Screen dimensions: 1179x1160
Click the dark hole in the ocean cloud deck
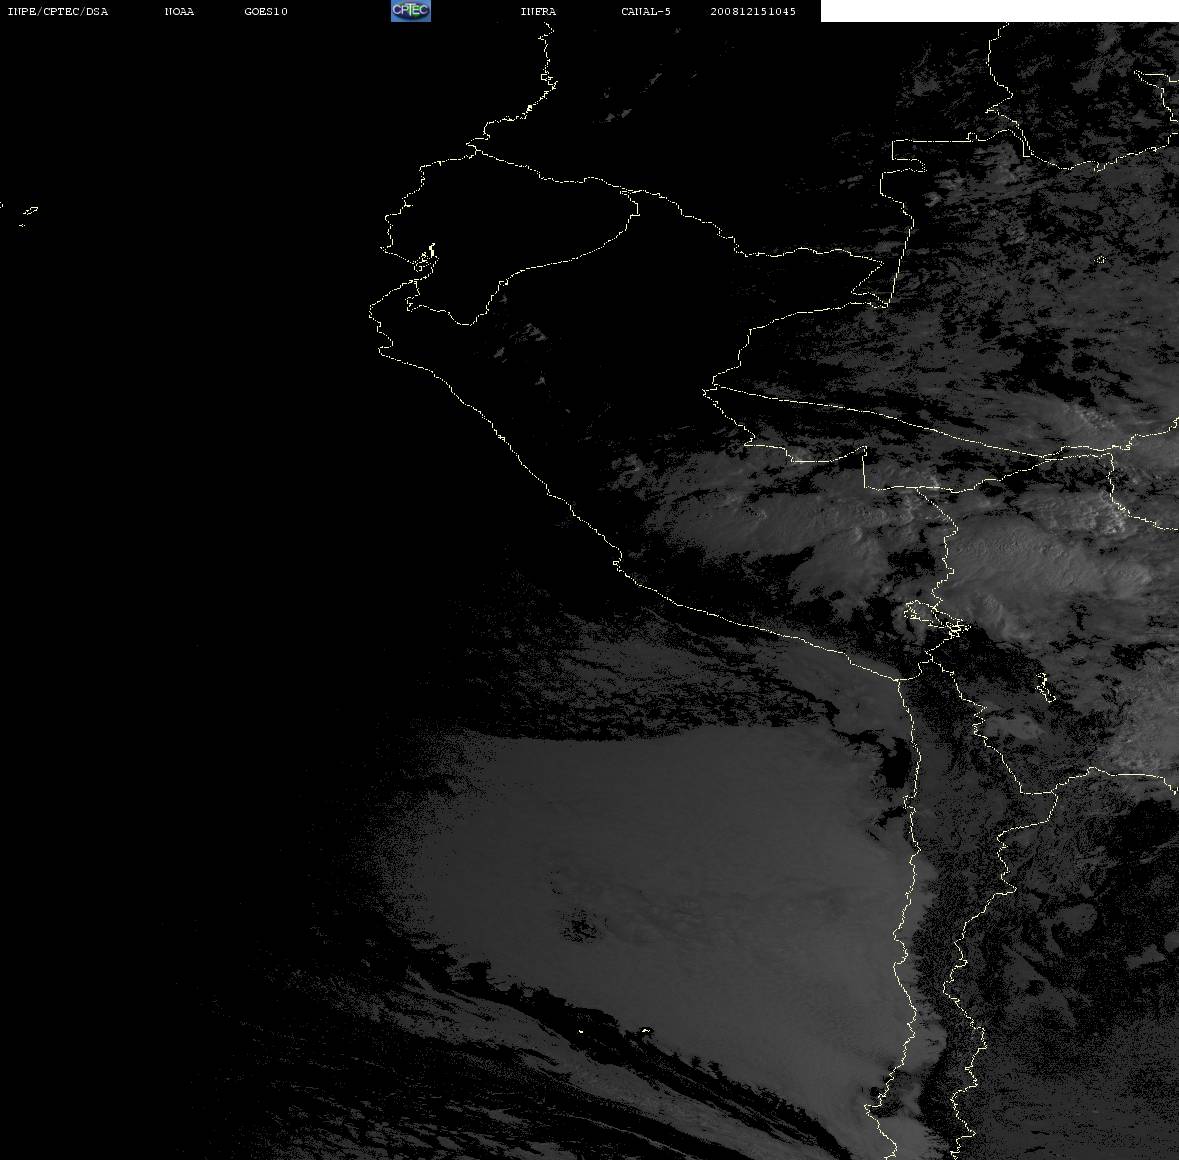pos(580,925)
